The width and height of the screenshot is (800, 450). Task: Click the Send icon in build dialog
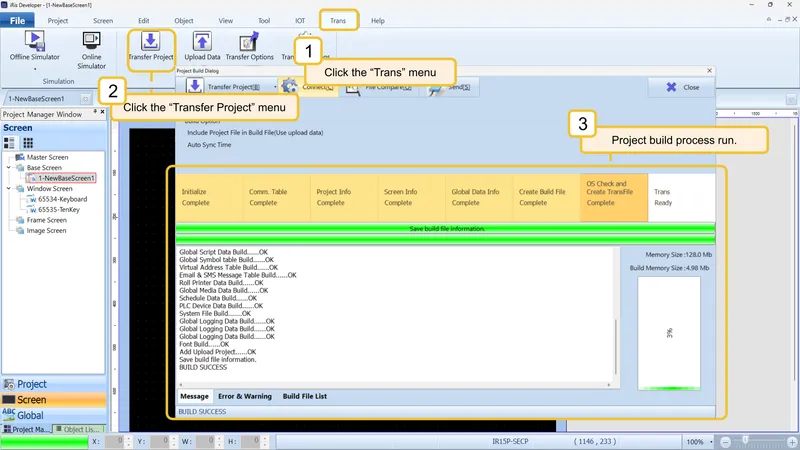pos(435,89)
